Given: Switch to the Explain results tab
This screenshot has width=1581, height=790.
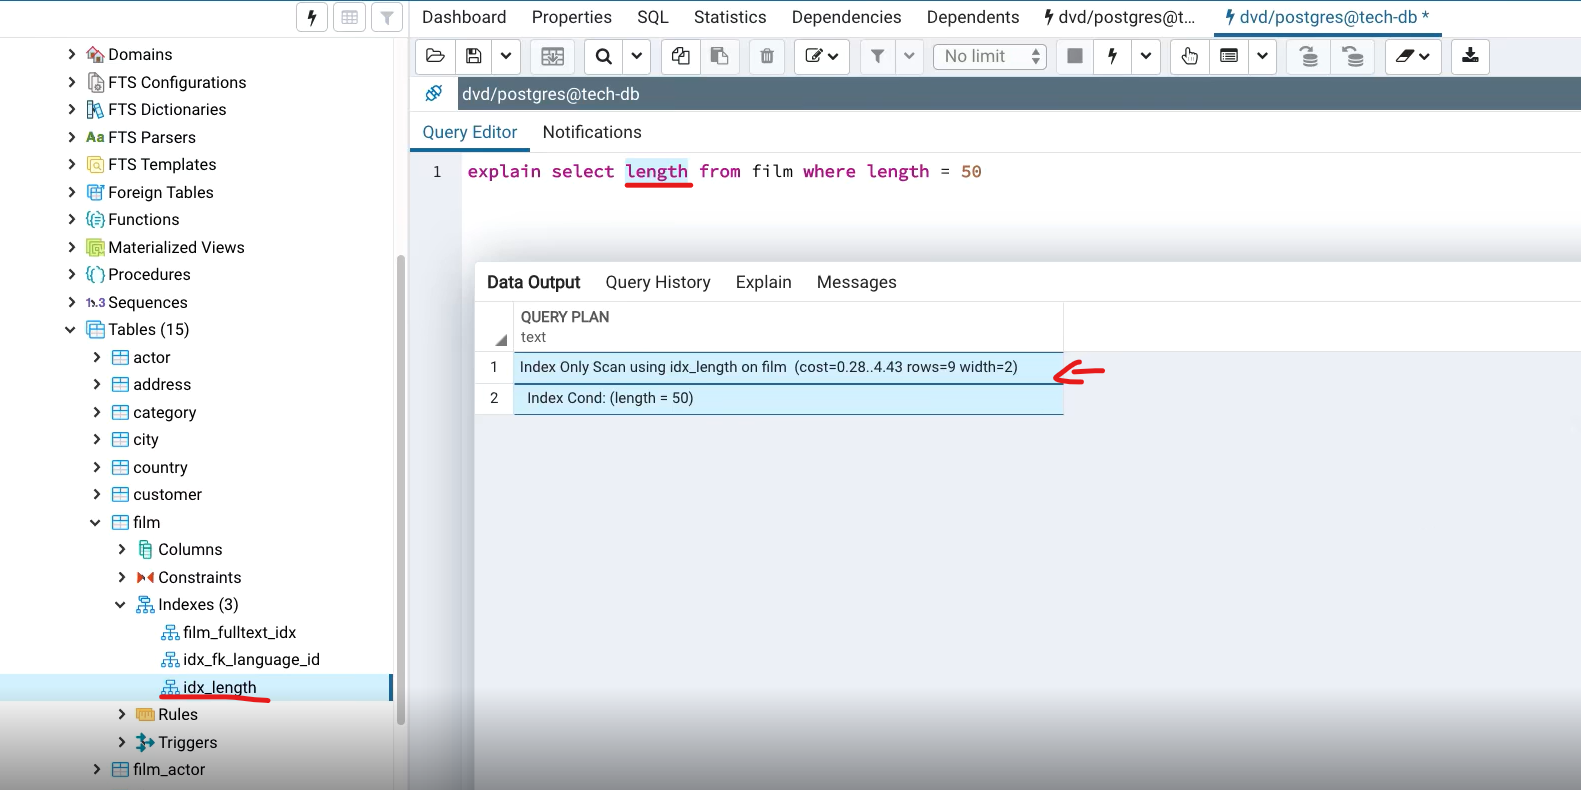Looking at the screenshot, I should (x=764, y=282).
